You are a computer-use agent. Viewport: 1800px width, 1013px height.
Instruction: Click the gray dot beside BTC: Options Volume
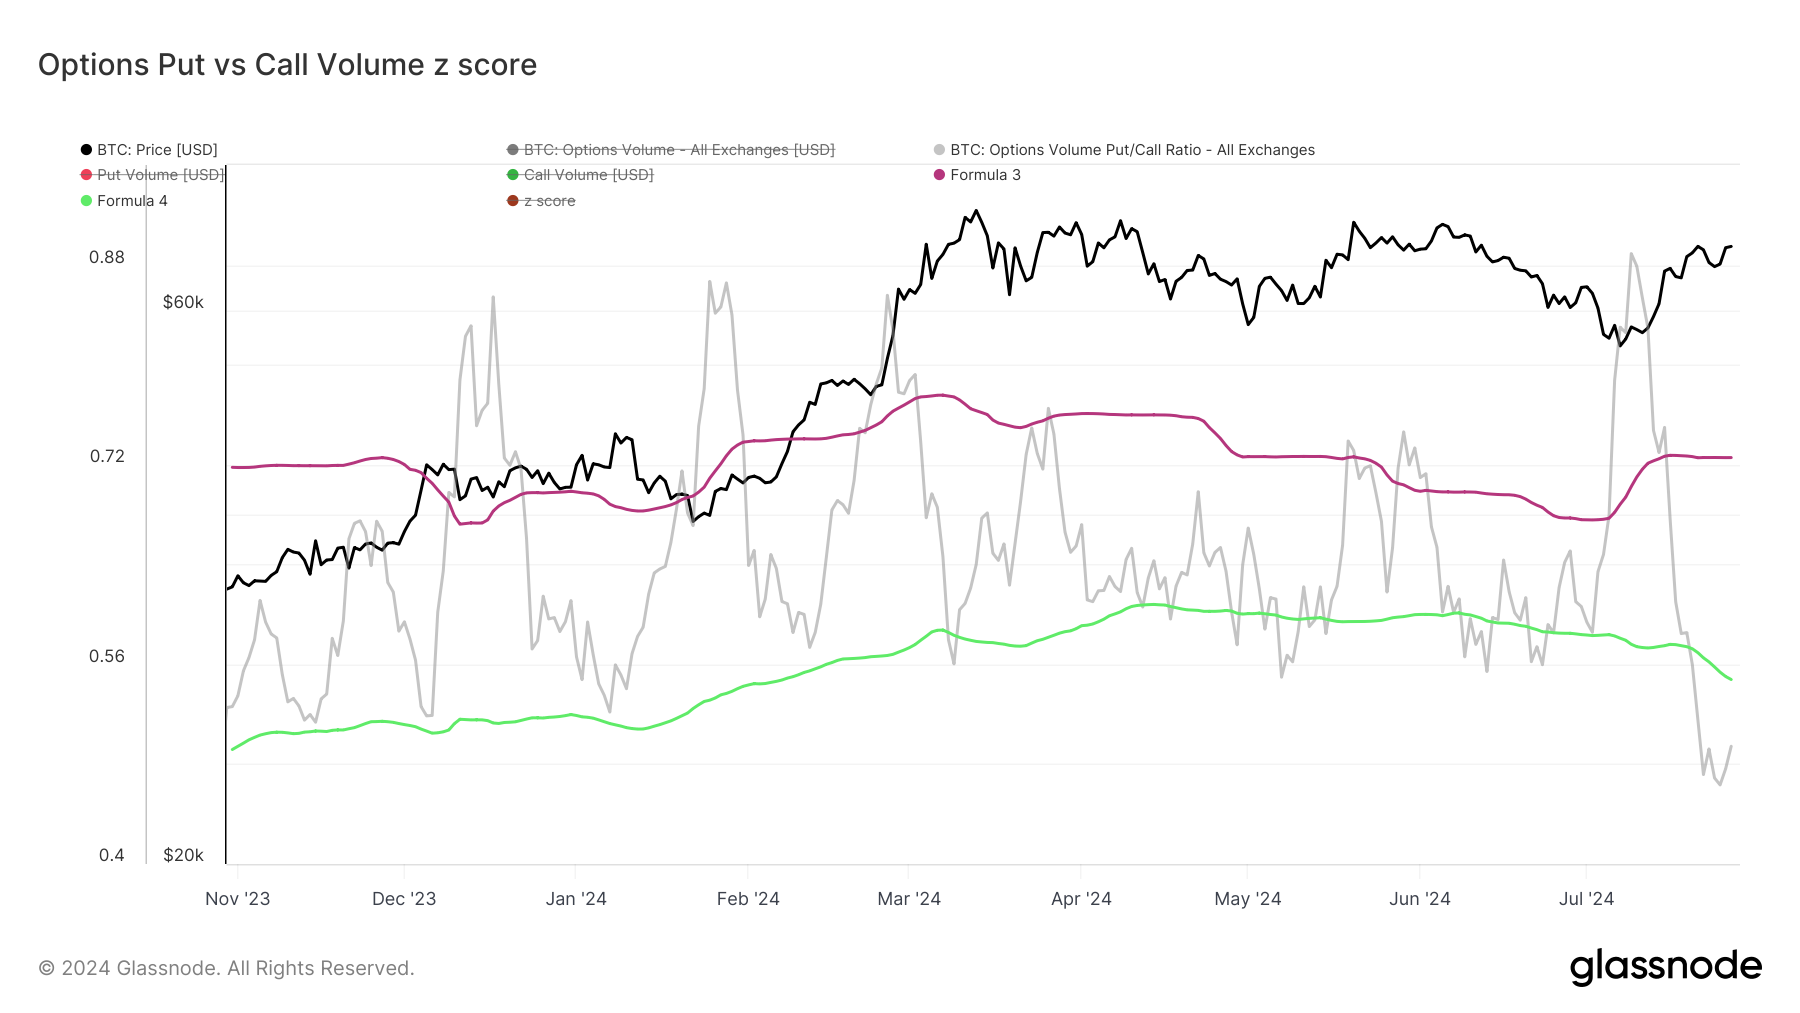pos(513,150)
